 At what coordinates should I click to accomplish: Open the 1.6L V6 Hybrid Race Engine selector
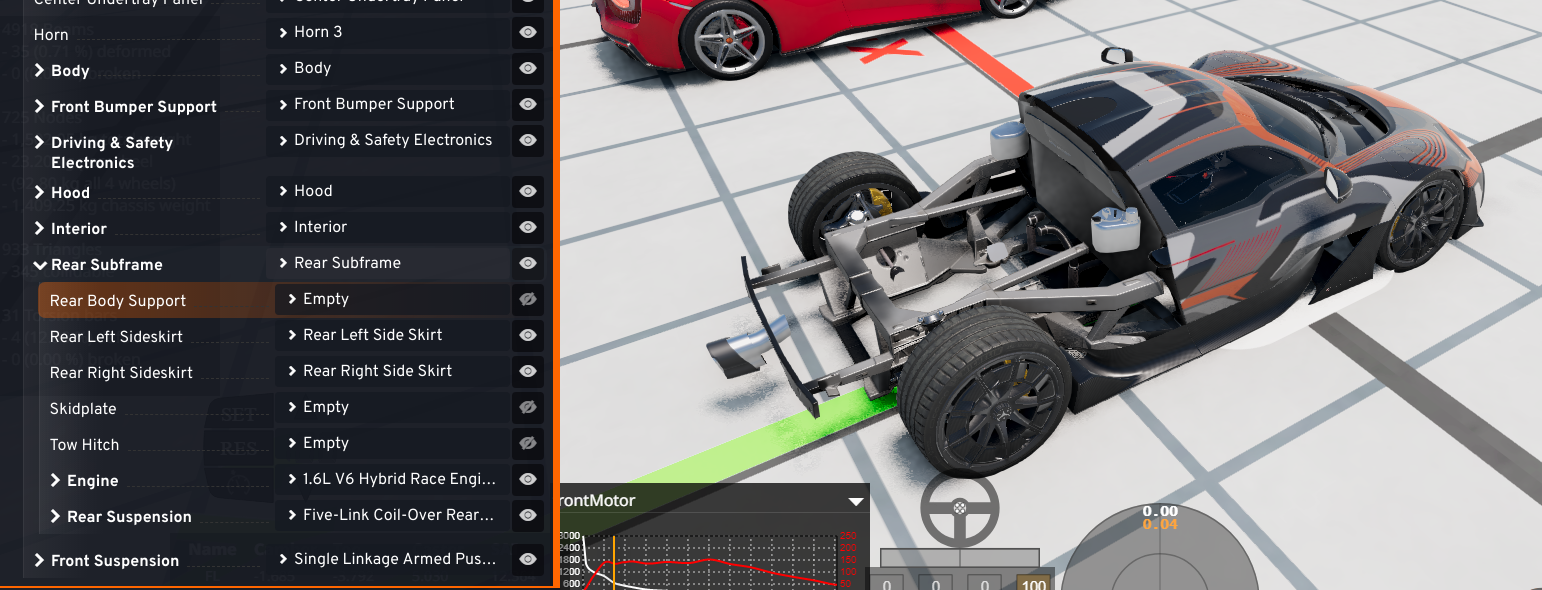pos(392,479)
